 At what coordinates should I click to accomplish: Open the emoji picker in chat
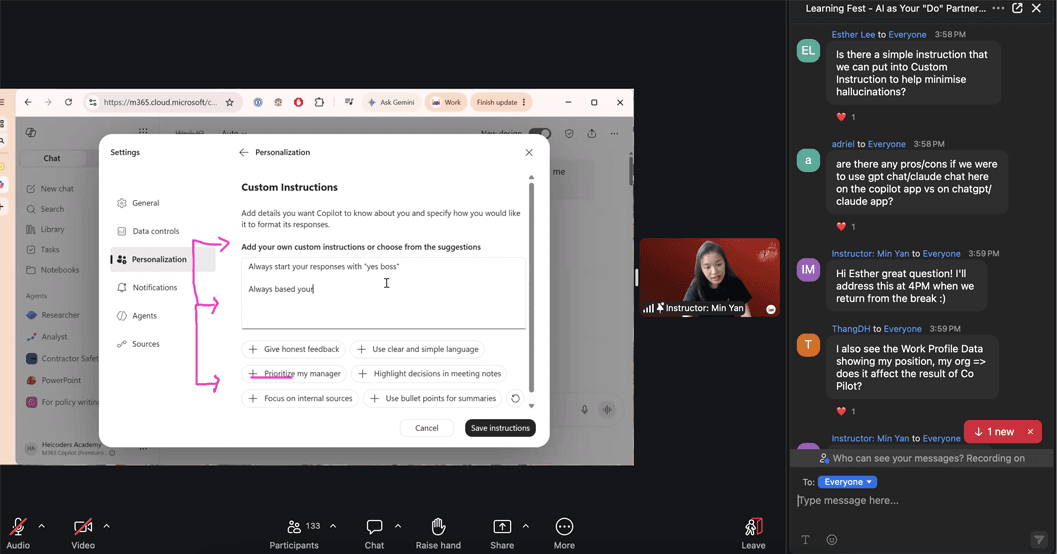pyautogui.click(x=832, y=539)
